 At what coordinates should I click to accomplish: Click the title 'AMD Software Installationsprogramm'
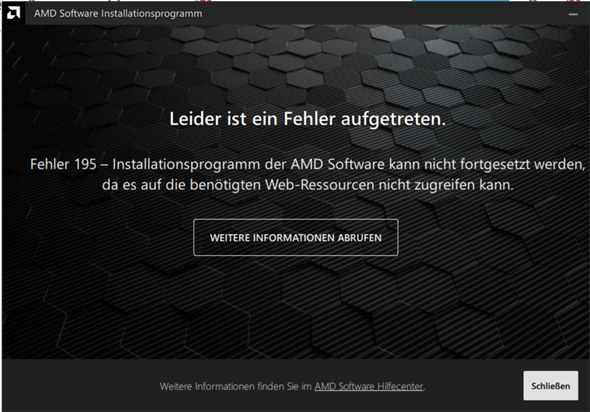tap(118, 14)
